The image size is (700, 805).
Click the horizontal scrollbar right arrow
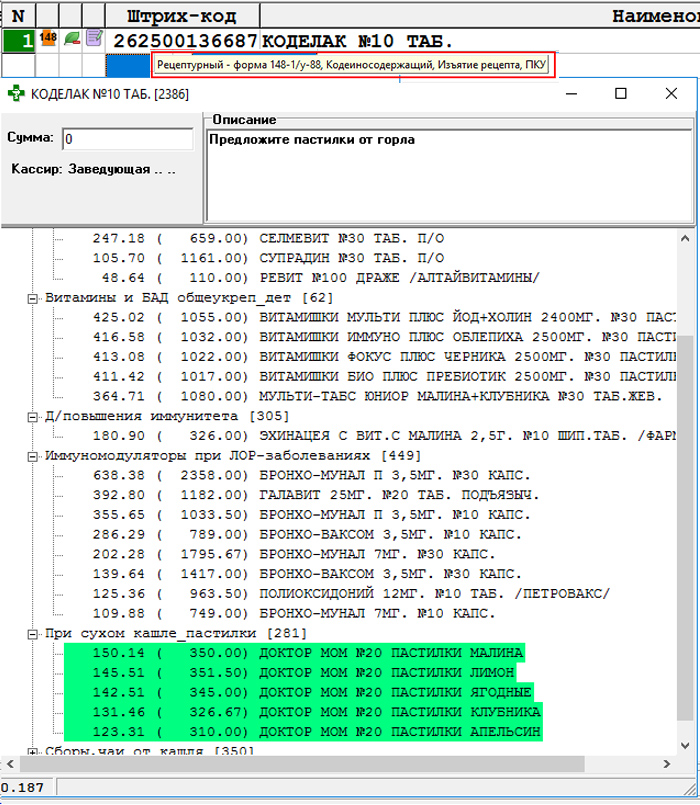(x=667, y=764)
